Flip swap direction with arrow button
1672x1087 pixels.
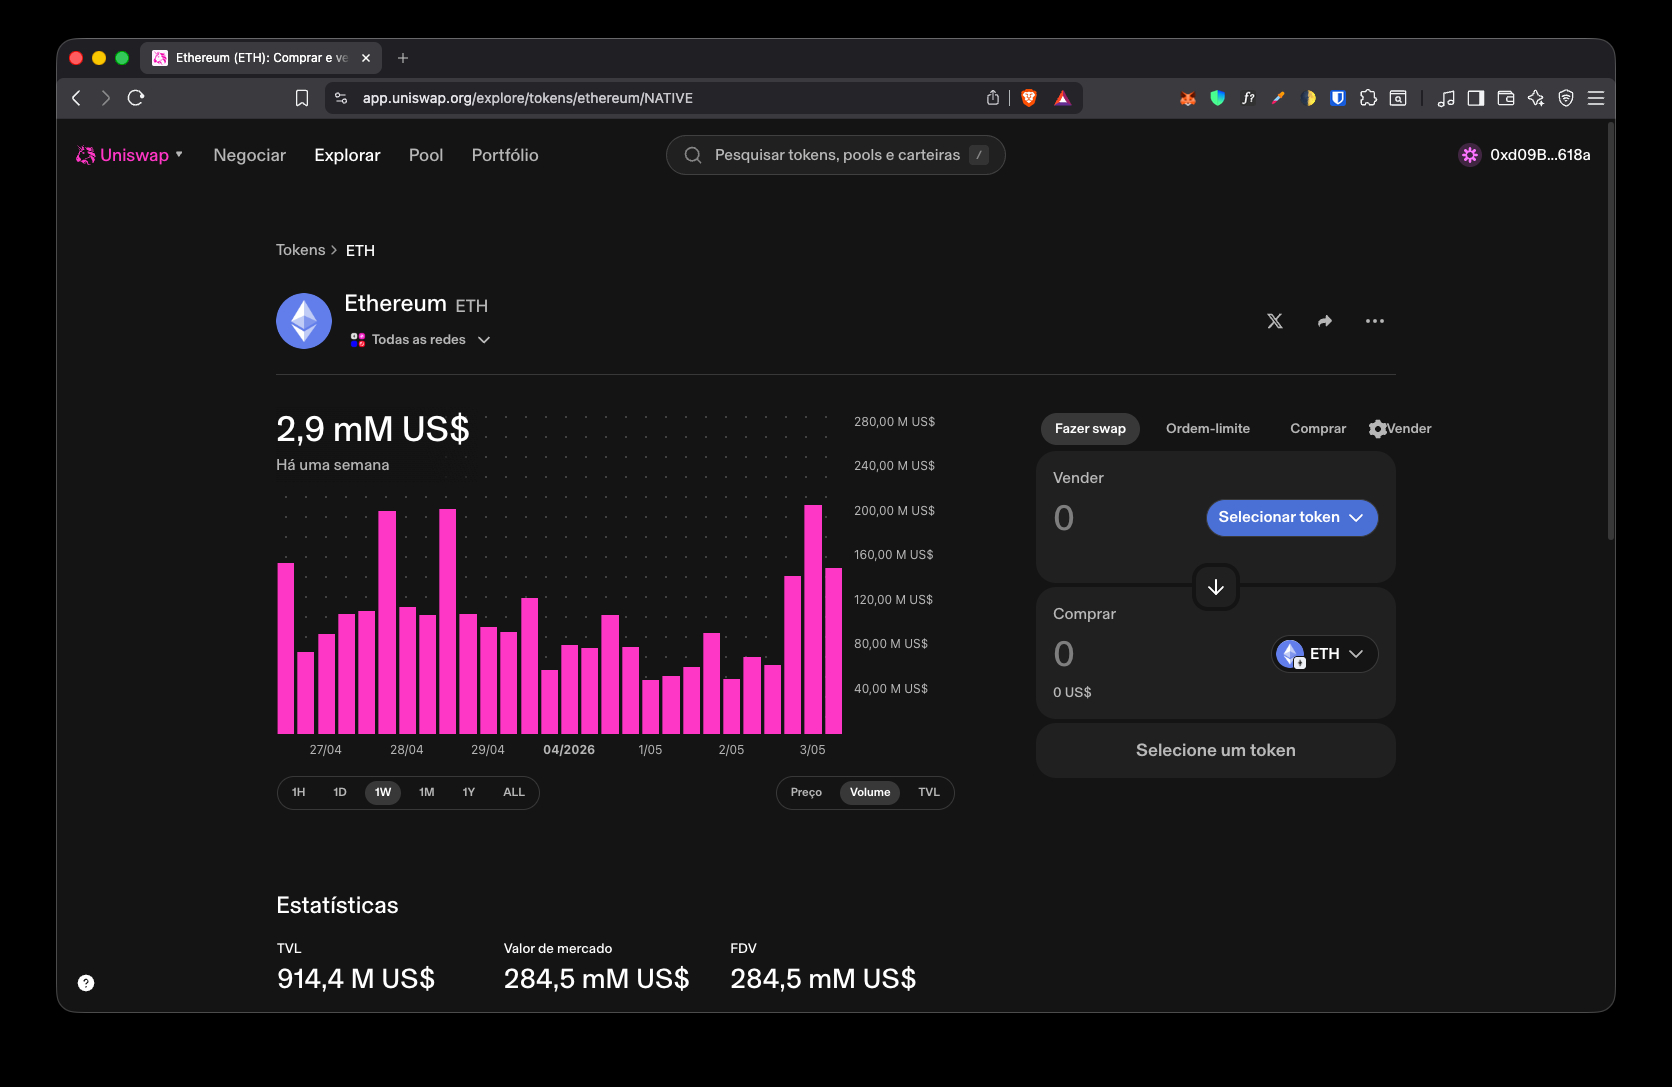(1216, 587)
